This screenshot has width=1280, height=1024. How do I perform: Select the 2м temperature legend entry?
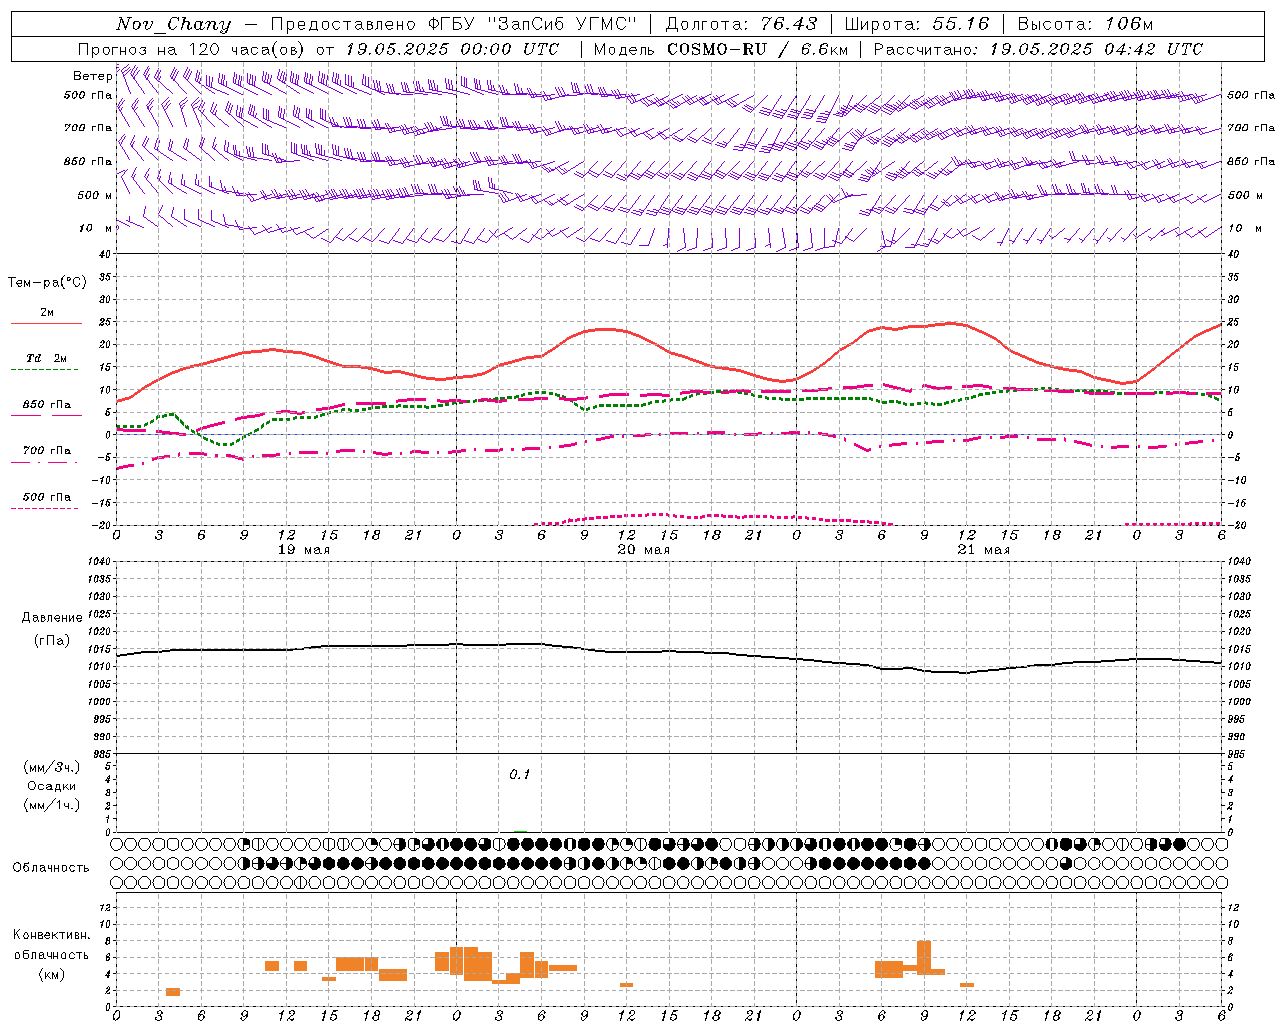pyautogui.click(x=47, y=313)
